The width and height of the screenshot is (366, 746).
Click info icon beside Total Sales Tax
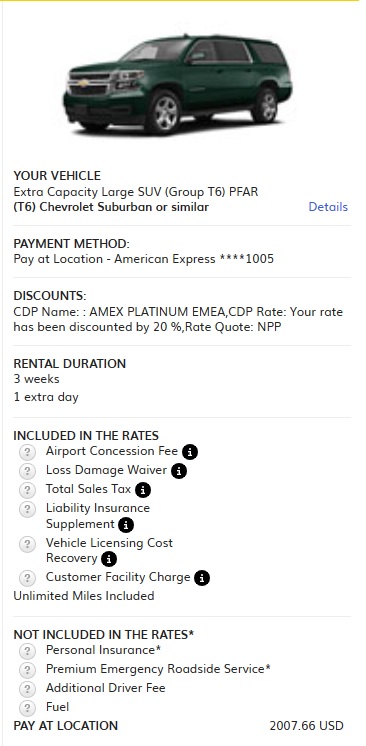click(x=143, y=490)
